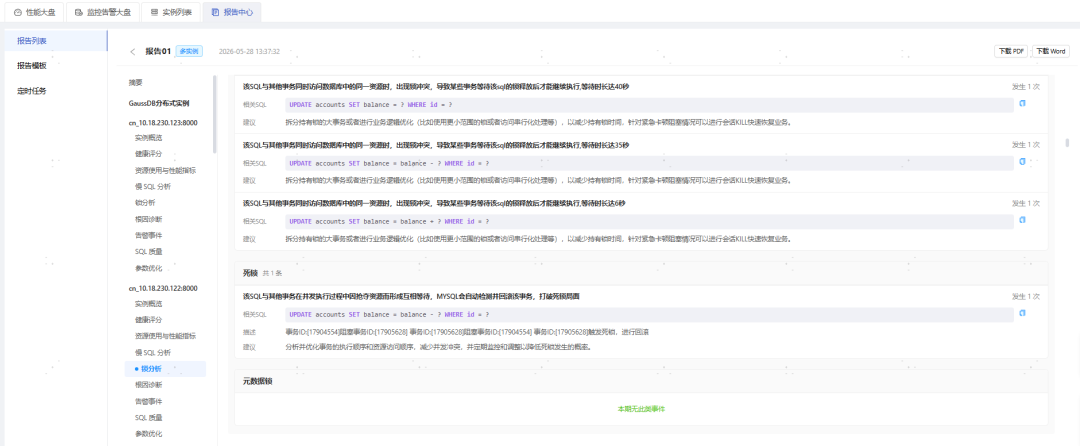Copy the SQL of the 死锁 deadlock entry
This screenshot has width=1080, height=446.
tap(1023, 313)
